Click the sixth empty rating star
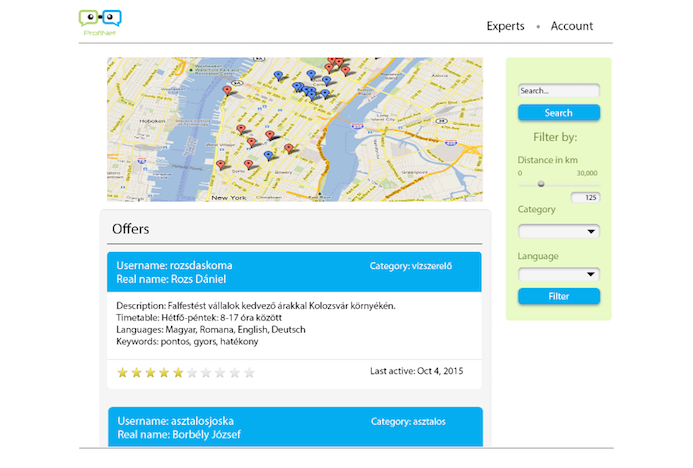Image resolution: width=693 pixels, height=468 pixels. pos(193,373)
